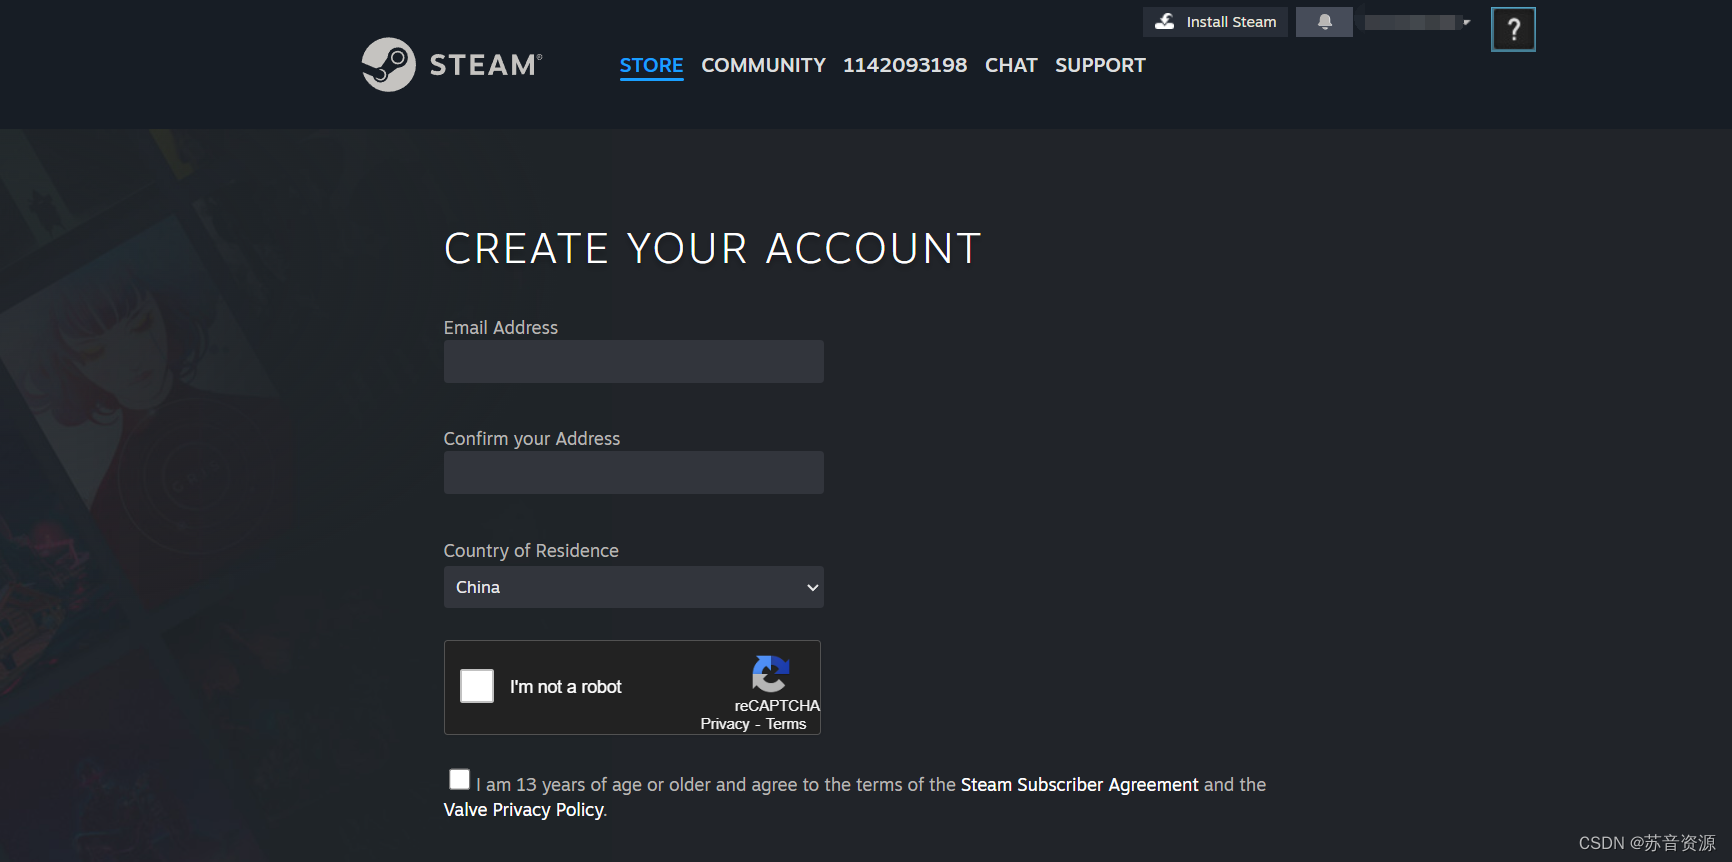Open the CHAT menu item

point(1011,65)
